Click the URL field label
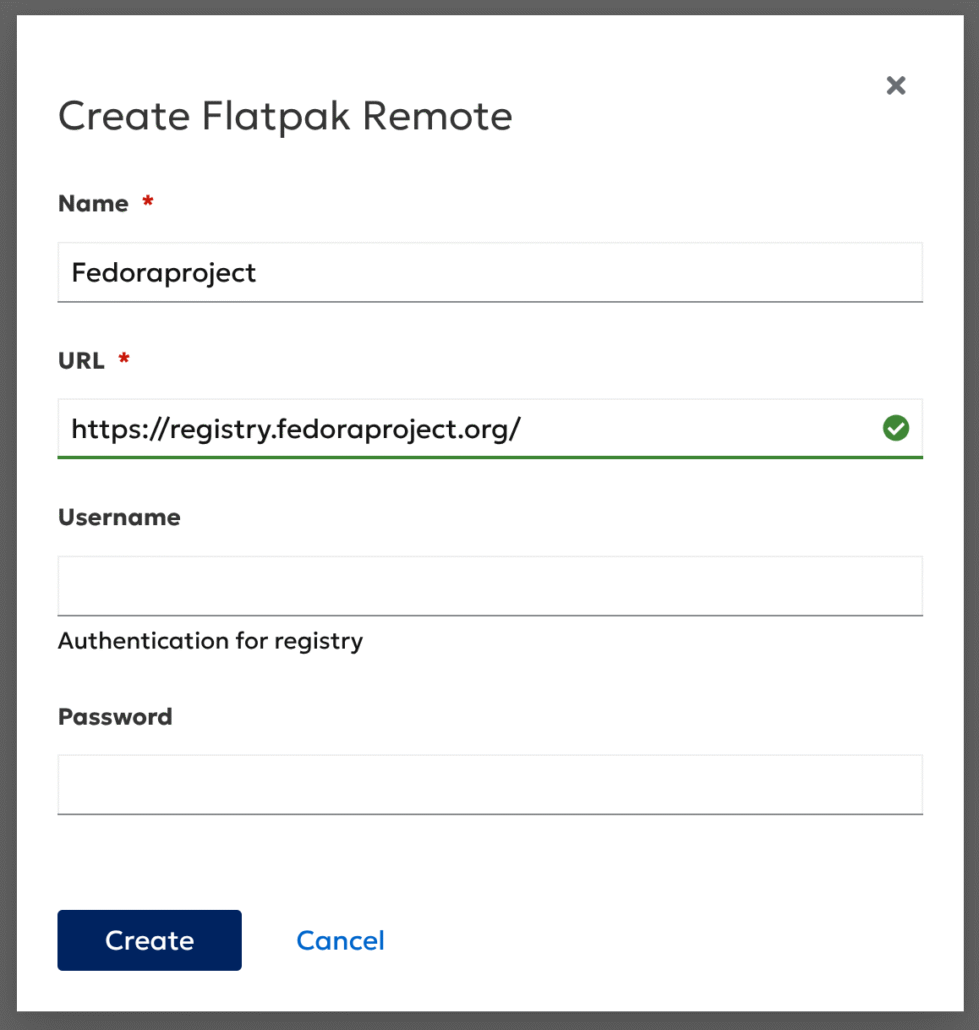Screen dimensions: 979x1030 [81, 361]
